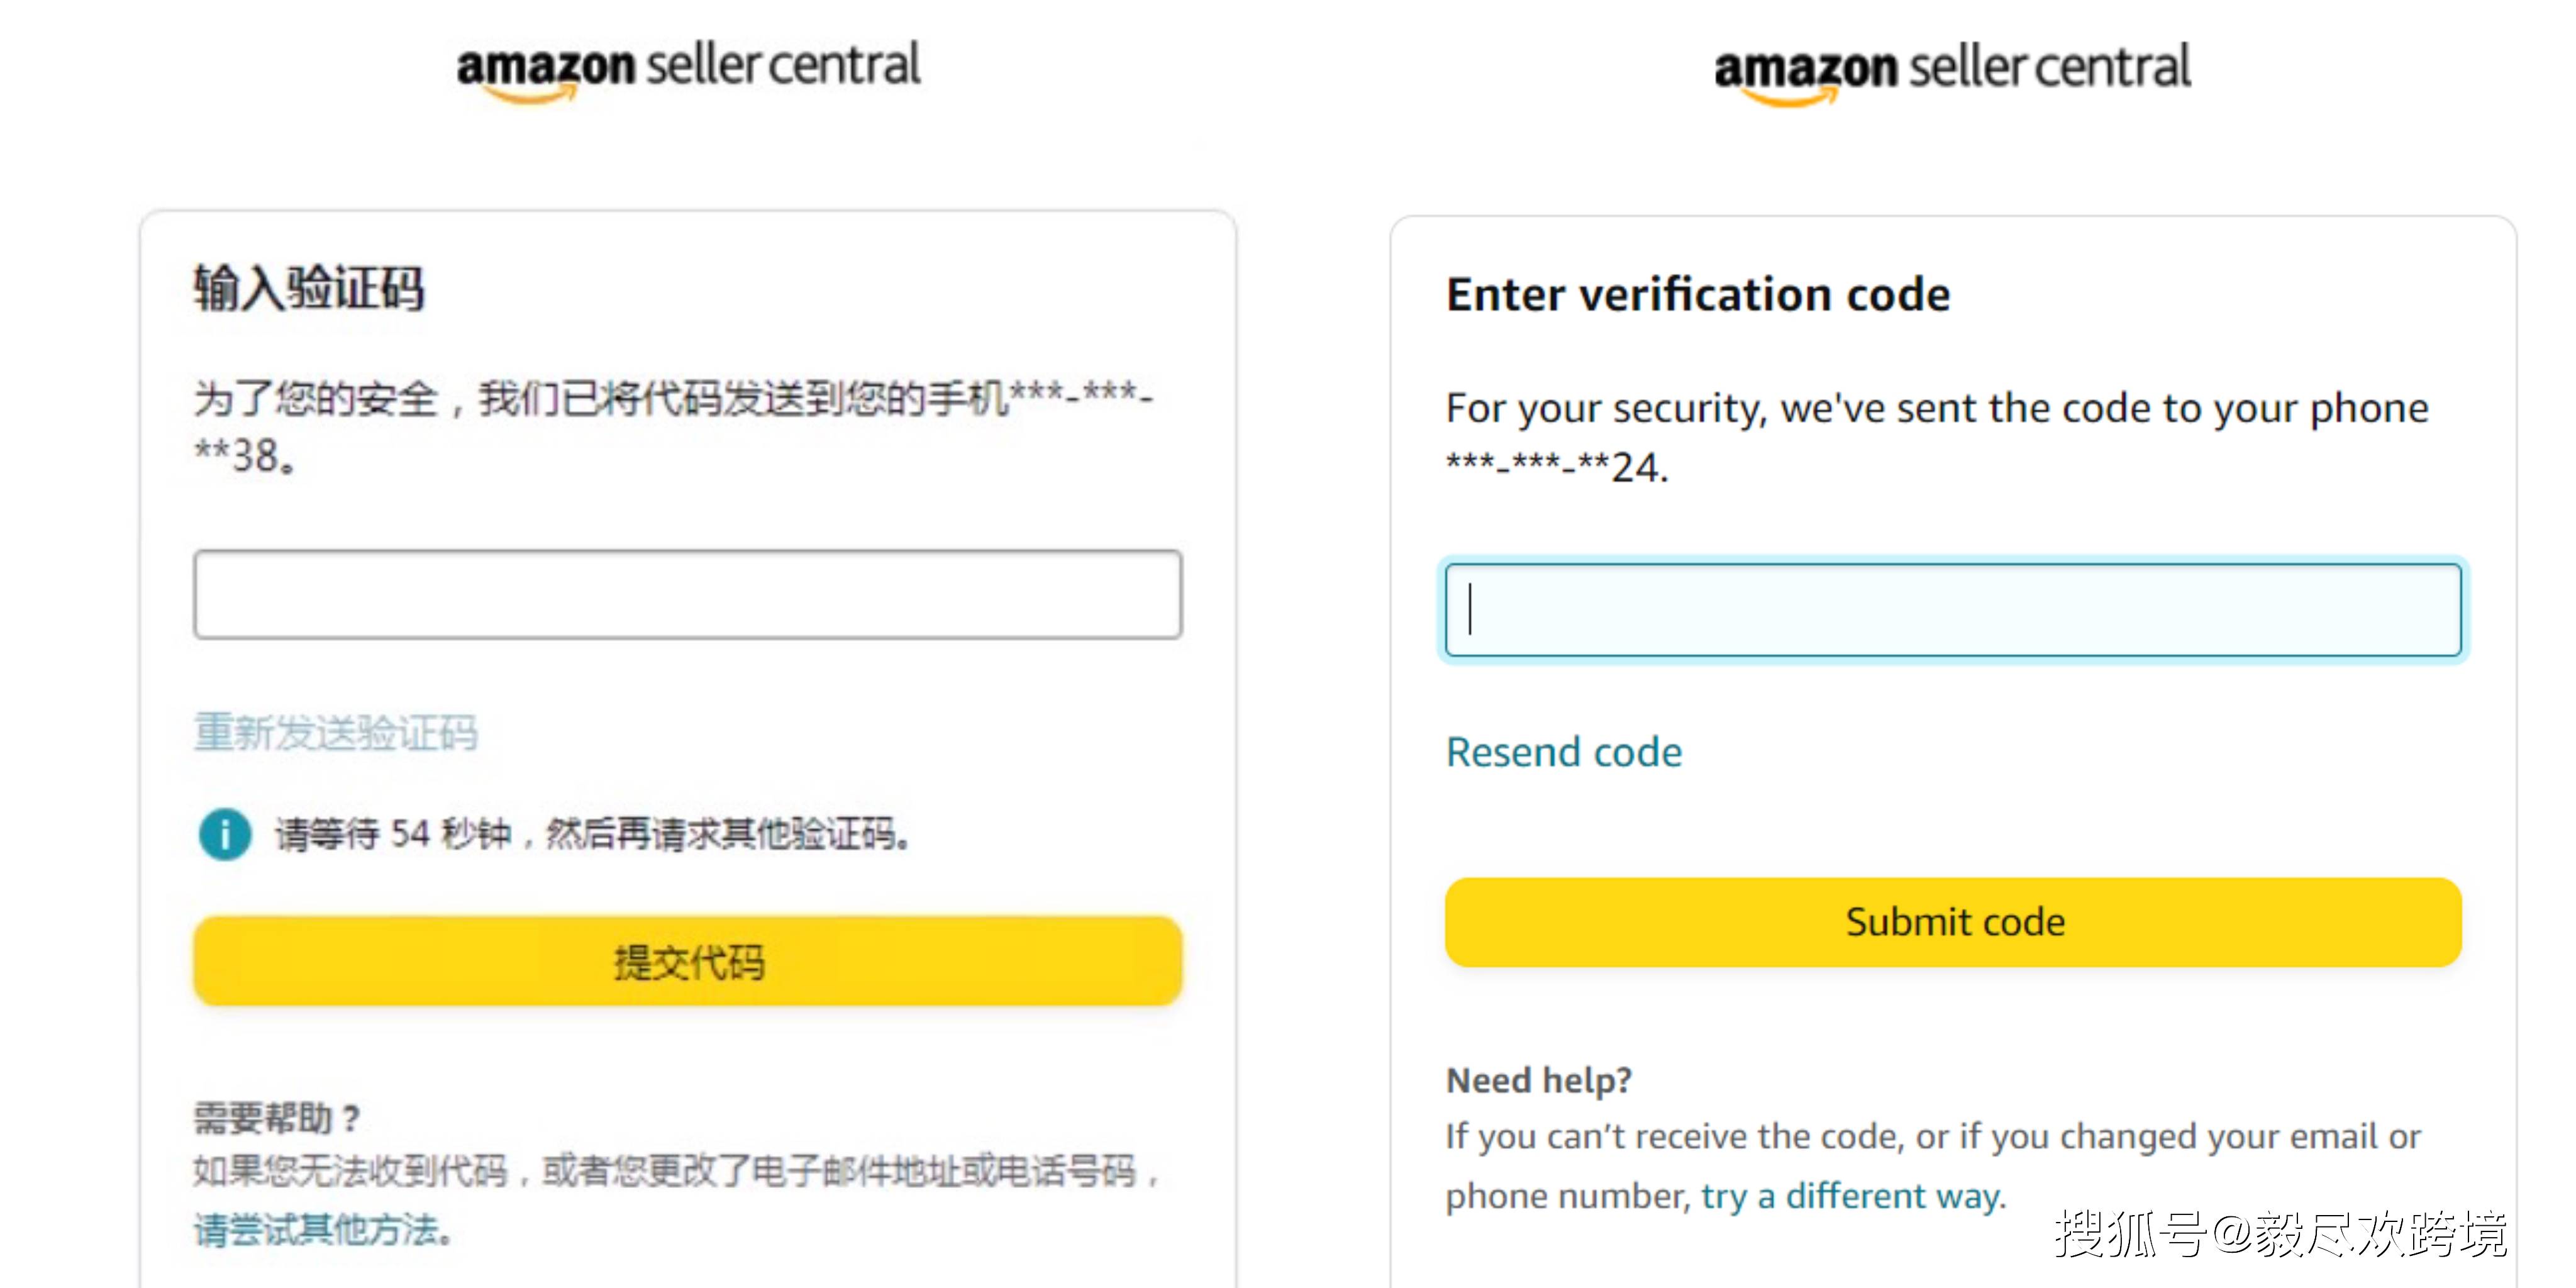Focus the English verification code input field
2576x1288 pixels.
(1952, 610)
